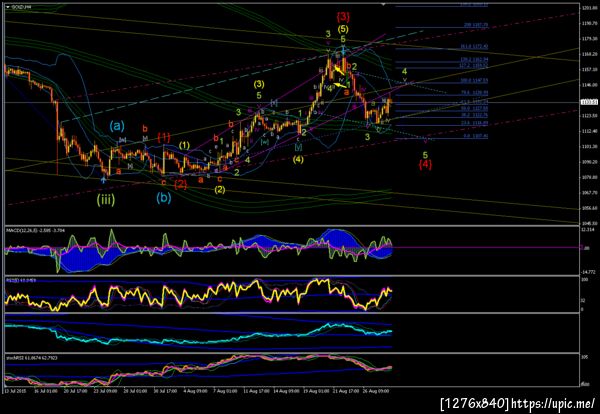Image resolution: width=600 pixels, height=414 pixels.
Task: Select the yellow (3) wave label
Action: coord(259,84)
